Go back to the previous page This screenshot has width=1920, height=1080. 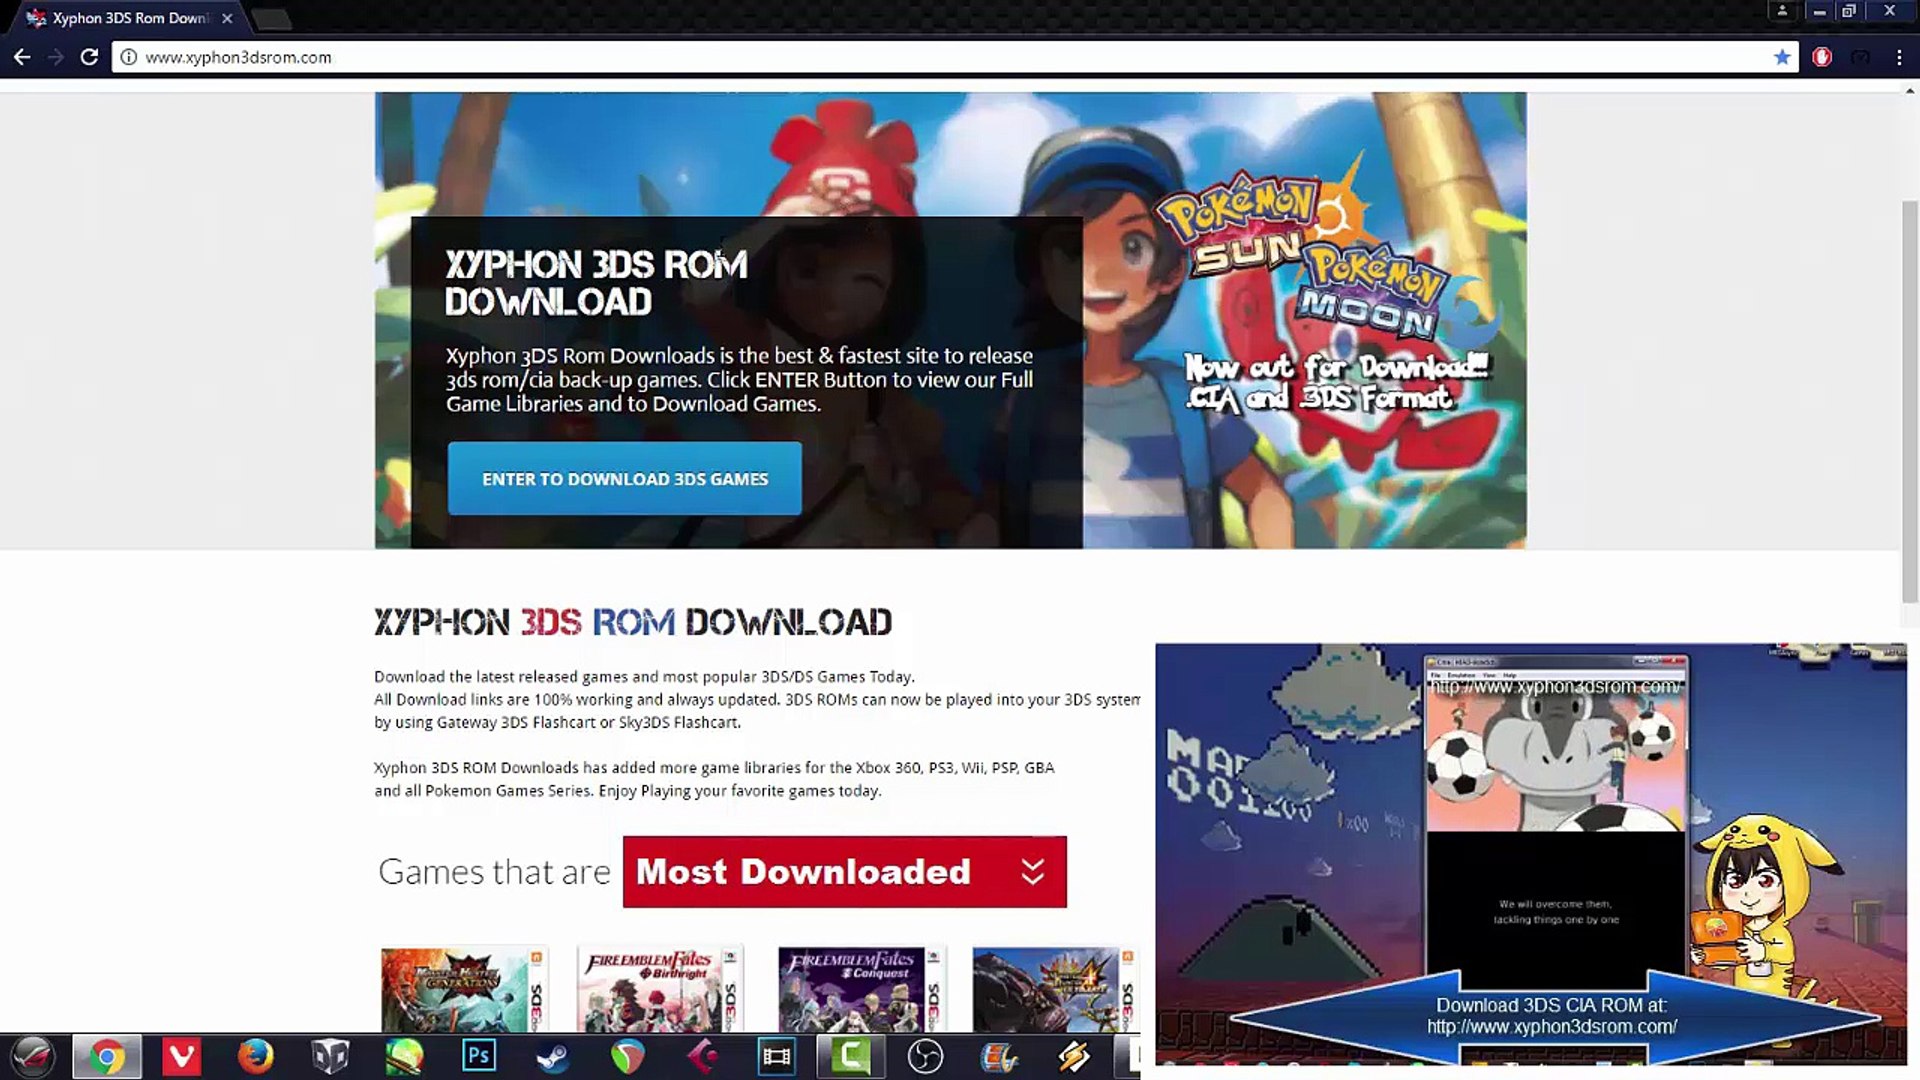click(x=22, y=57)
